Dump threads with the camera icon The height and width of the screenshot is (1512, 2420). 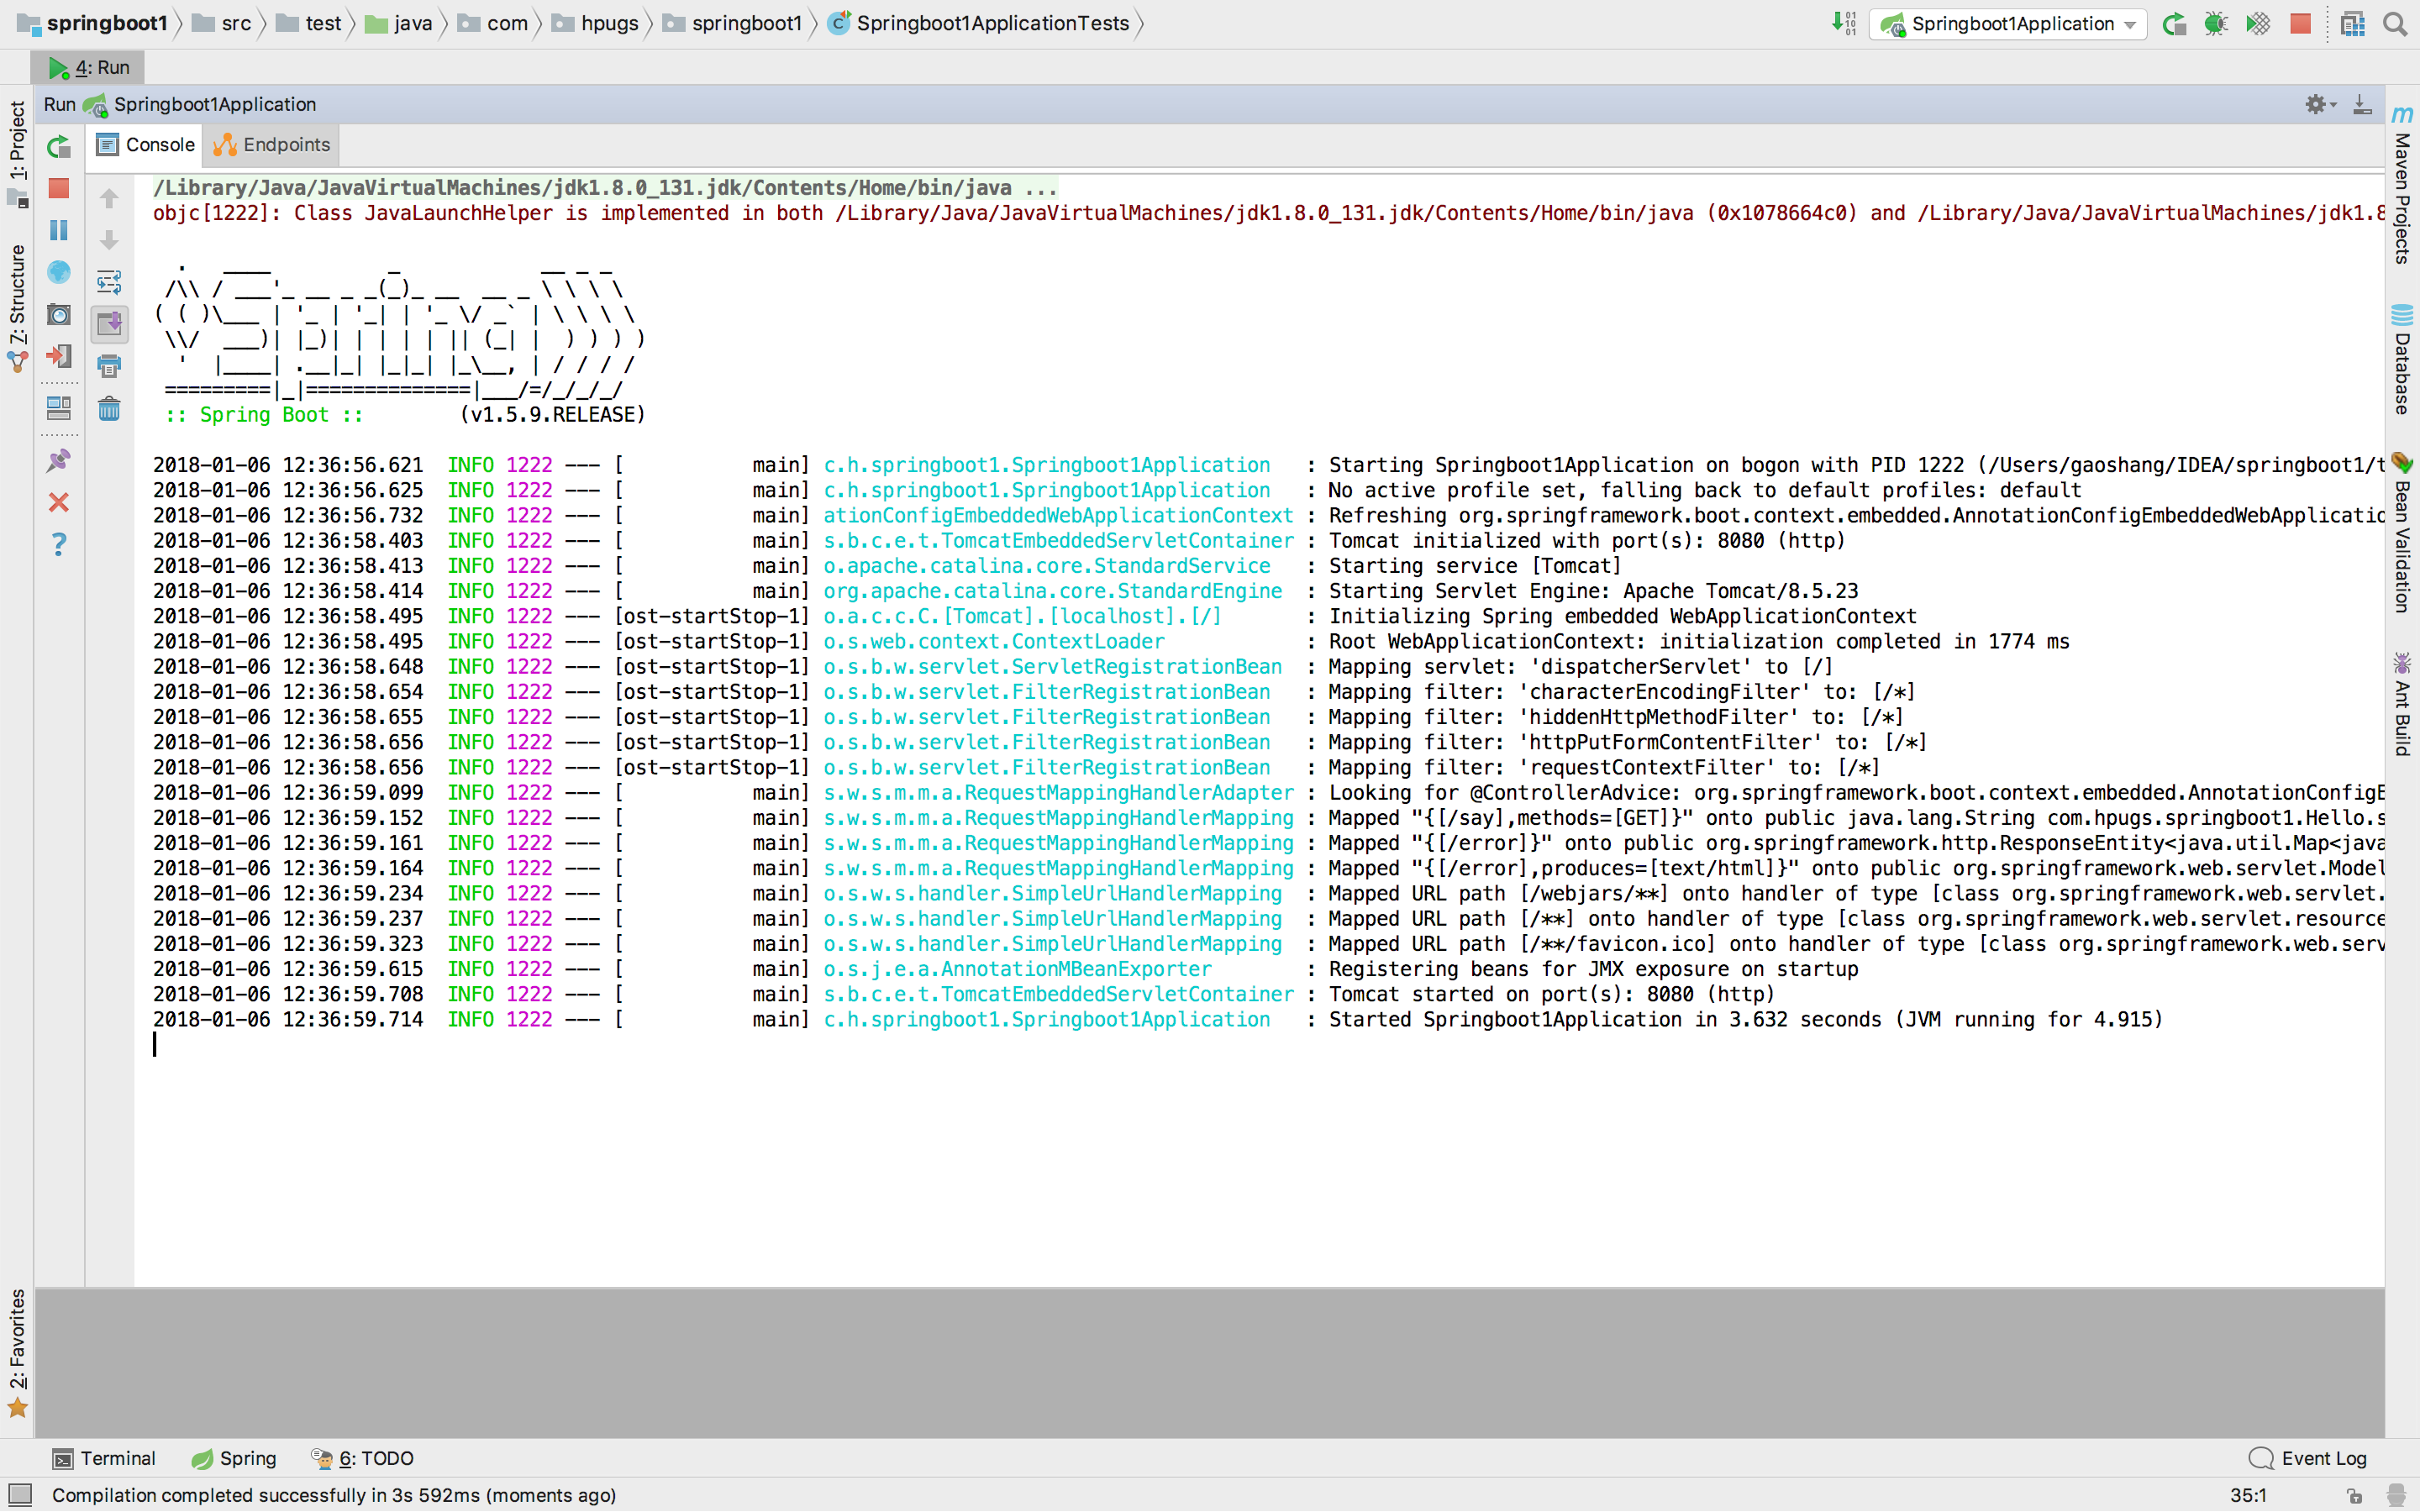pyautogui.click(x=59, y=314)
